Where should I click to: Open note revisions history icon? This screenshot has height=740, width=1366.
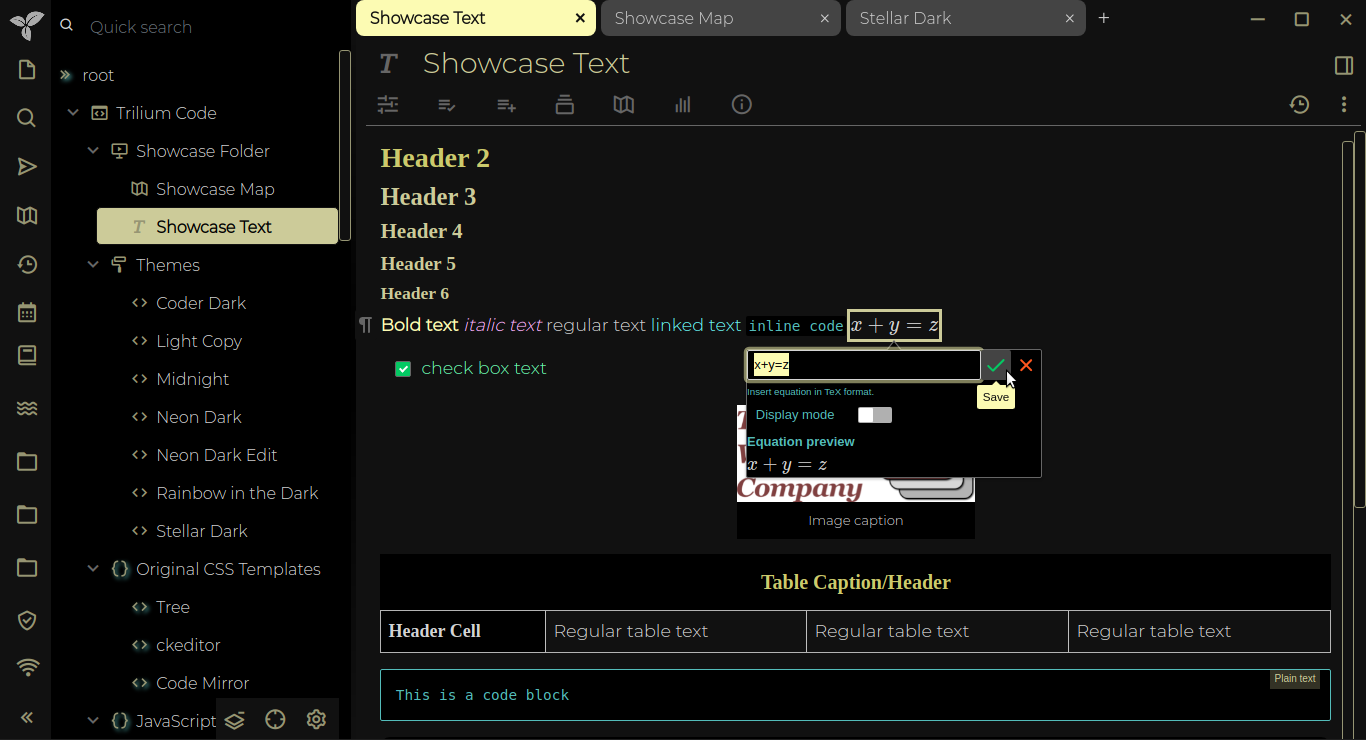(1299, 105)
